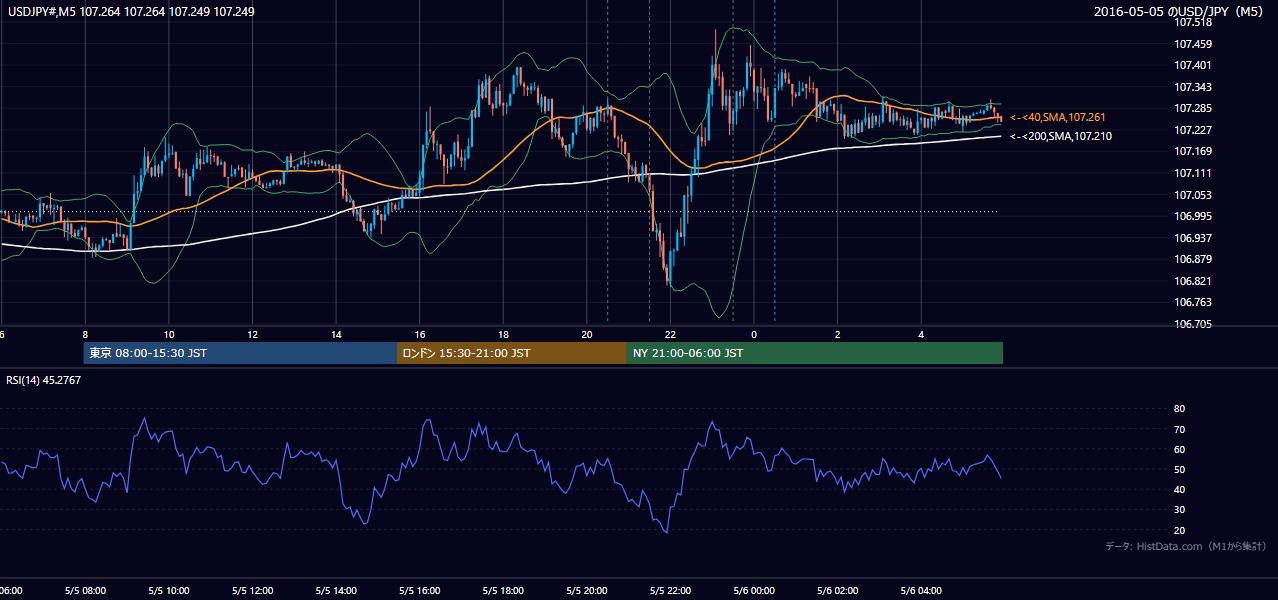Click the 5/5 20:00 date axis label

click(587, 590)
